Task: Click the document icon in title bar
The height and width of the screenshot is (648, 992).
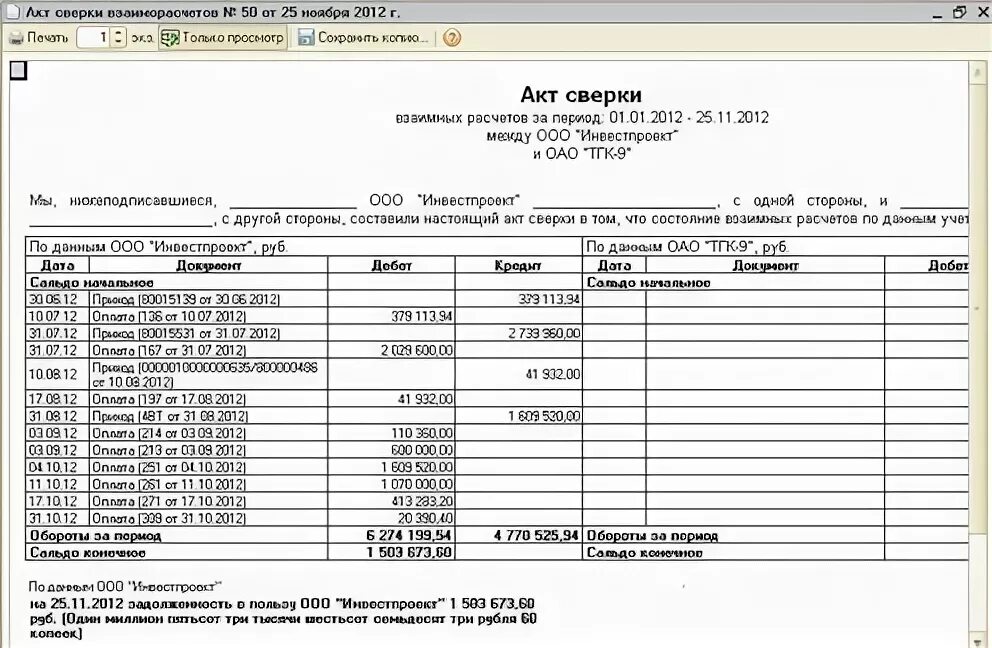Action: click(x=13, y=12)
